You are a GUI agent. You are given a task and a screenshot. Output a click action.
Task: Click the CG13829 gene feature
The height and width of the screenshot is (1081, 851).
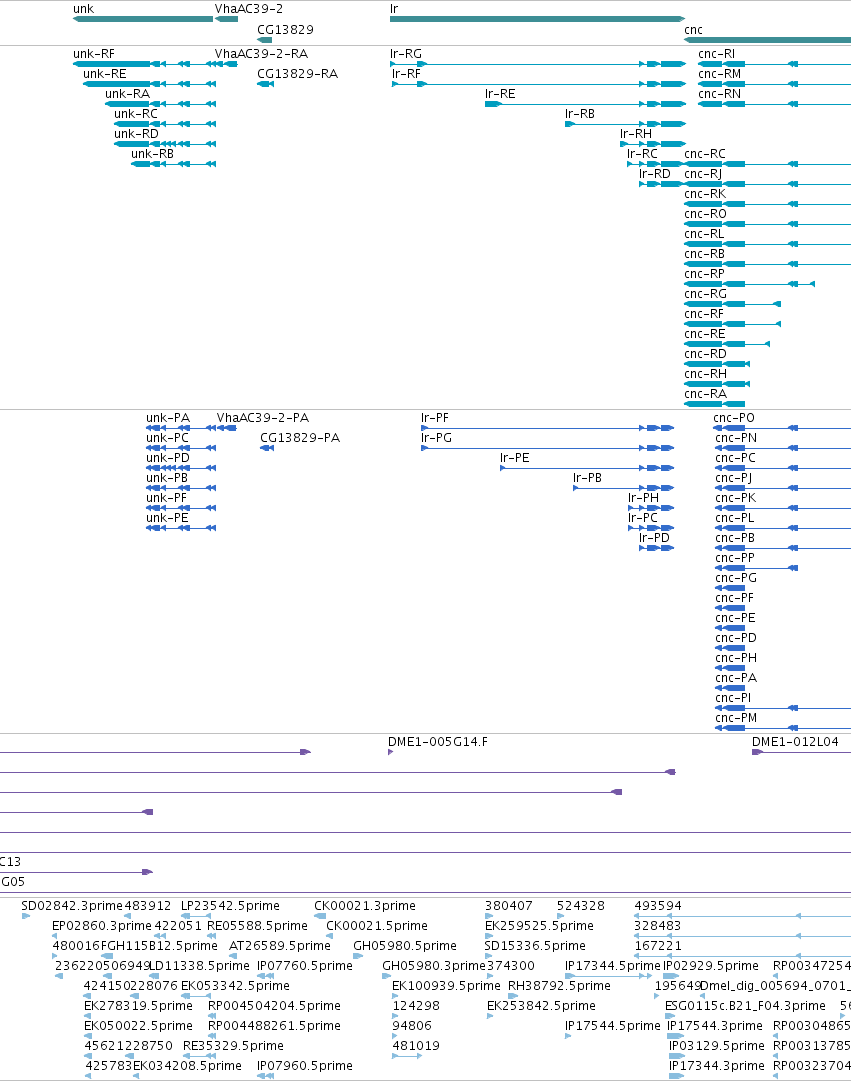pos(265,40)
